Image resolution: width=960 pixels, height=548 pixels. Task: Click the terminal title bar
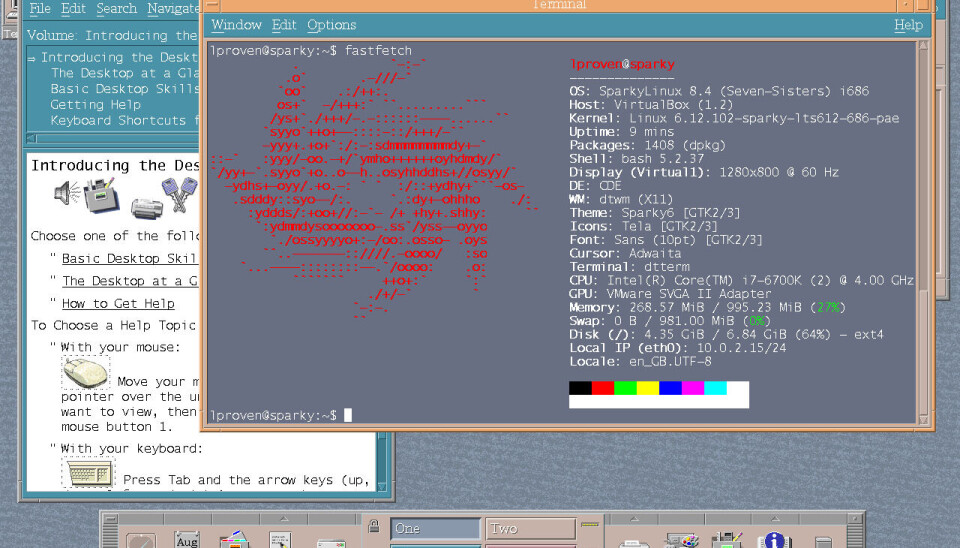tap(558, 6)
